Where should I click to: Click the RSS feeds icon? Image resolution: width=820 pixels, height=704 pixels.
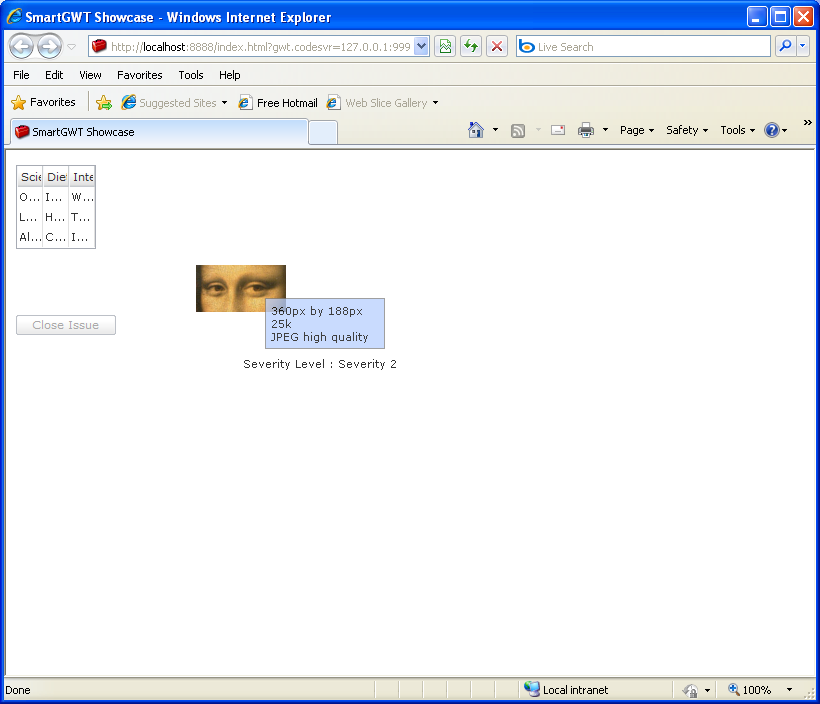[x=518, y=130]
